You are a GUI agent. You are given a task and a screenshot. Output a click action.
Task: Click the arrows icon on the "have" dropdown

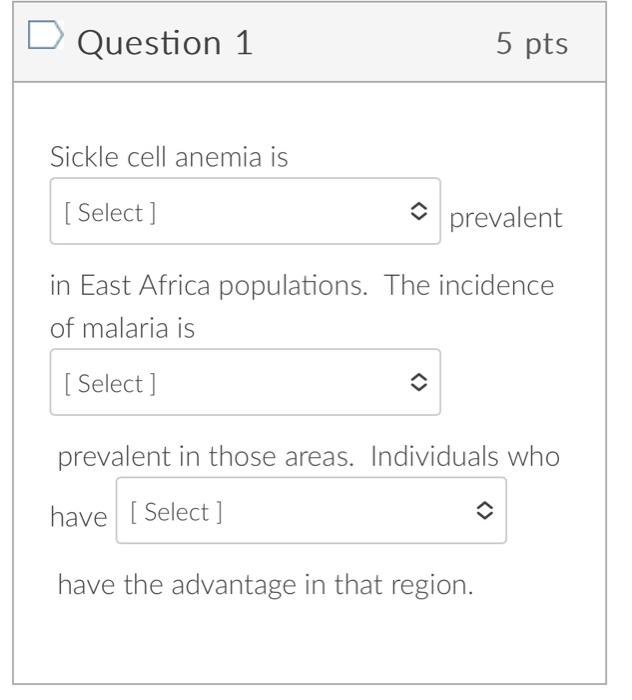tap(485, 511)
